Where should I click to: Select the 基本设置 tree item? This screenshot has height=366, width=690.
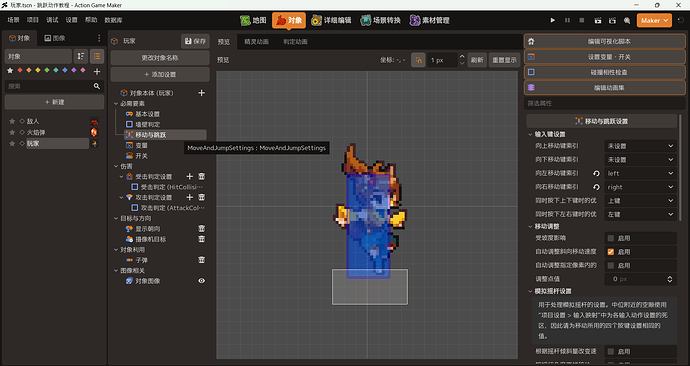(147, 114)
